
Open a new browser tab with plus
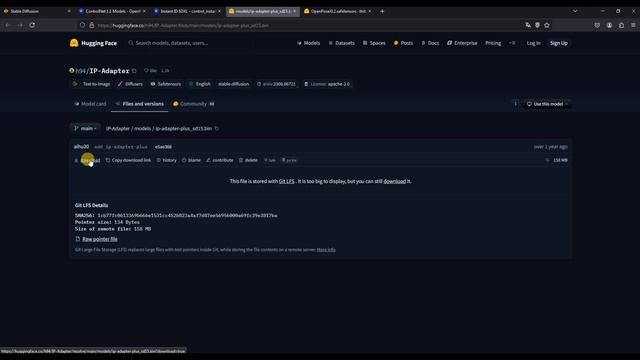coord(382,11)
